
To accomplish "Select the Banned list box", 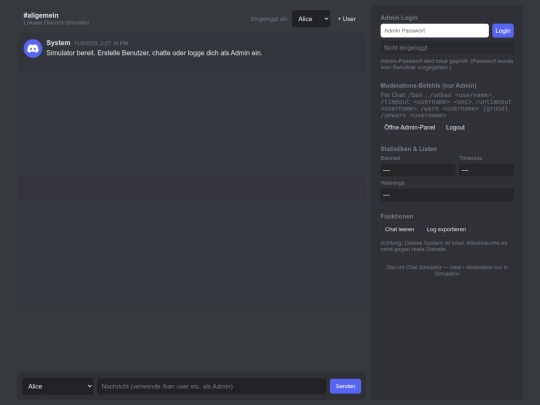I will pos(418,170).
